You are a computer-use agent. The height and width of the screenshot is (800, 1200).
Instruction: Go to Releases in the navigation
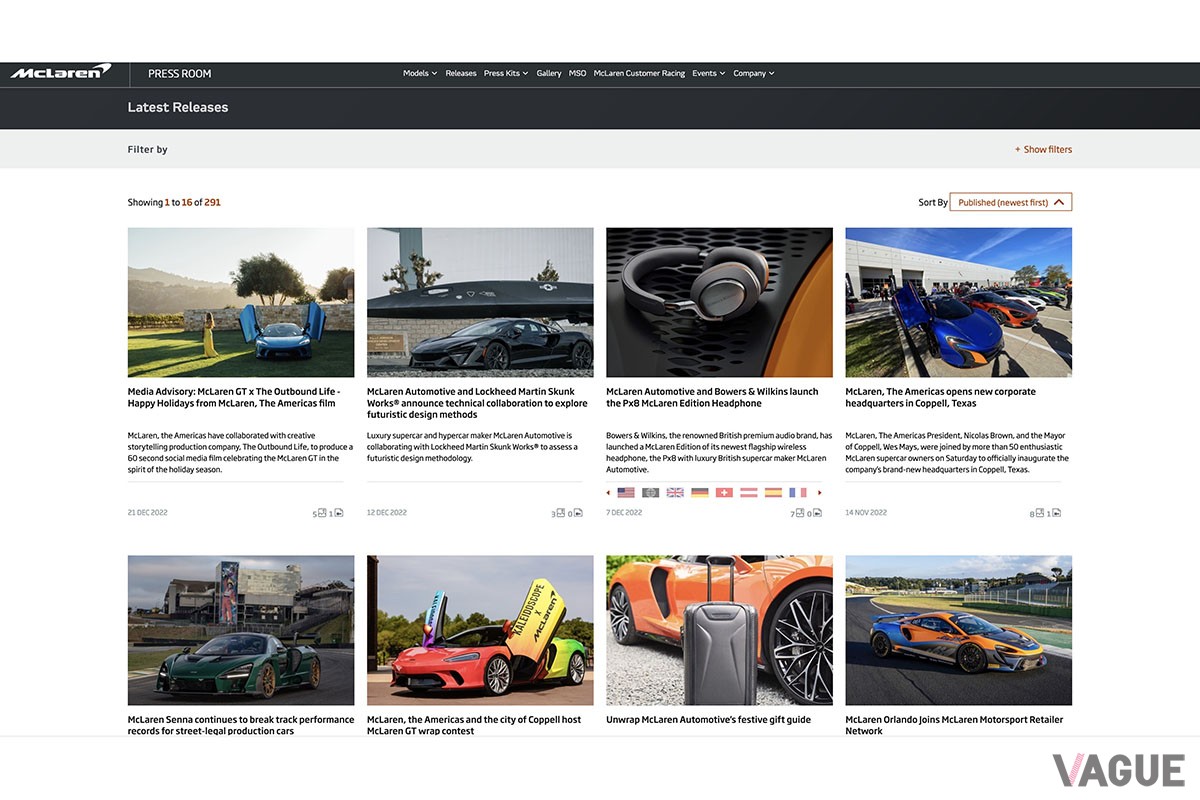click(461, 73)
